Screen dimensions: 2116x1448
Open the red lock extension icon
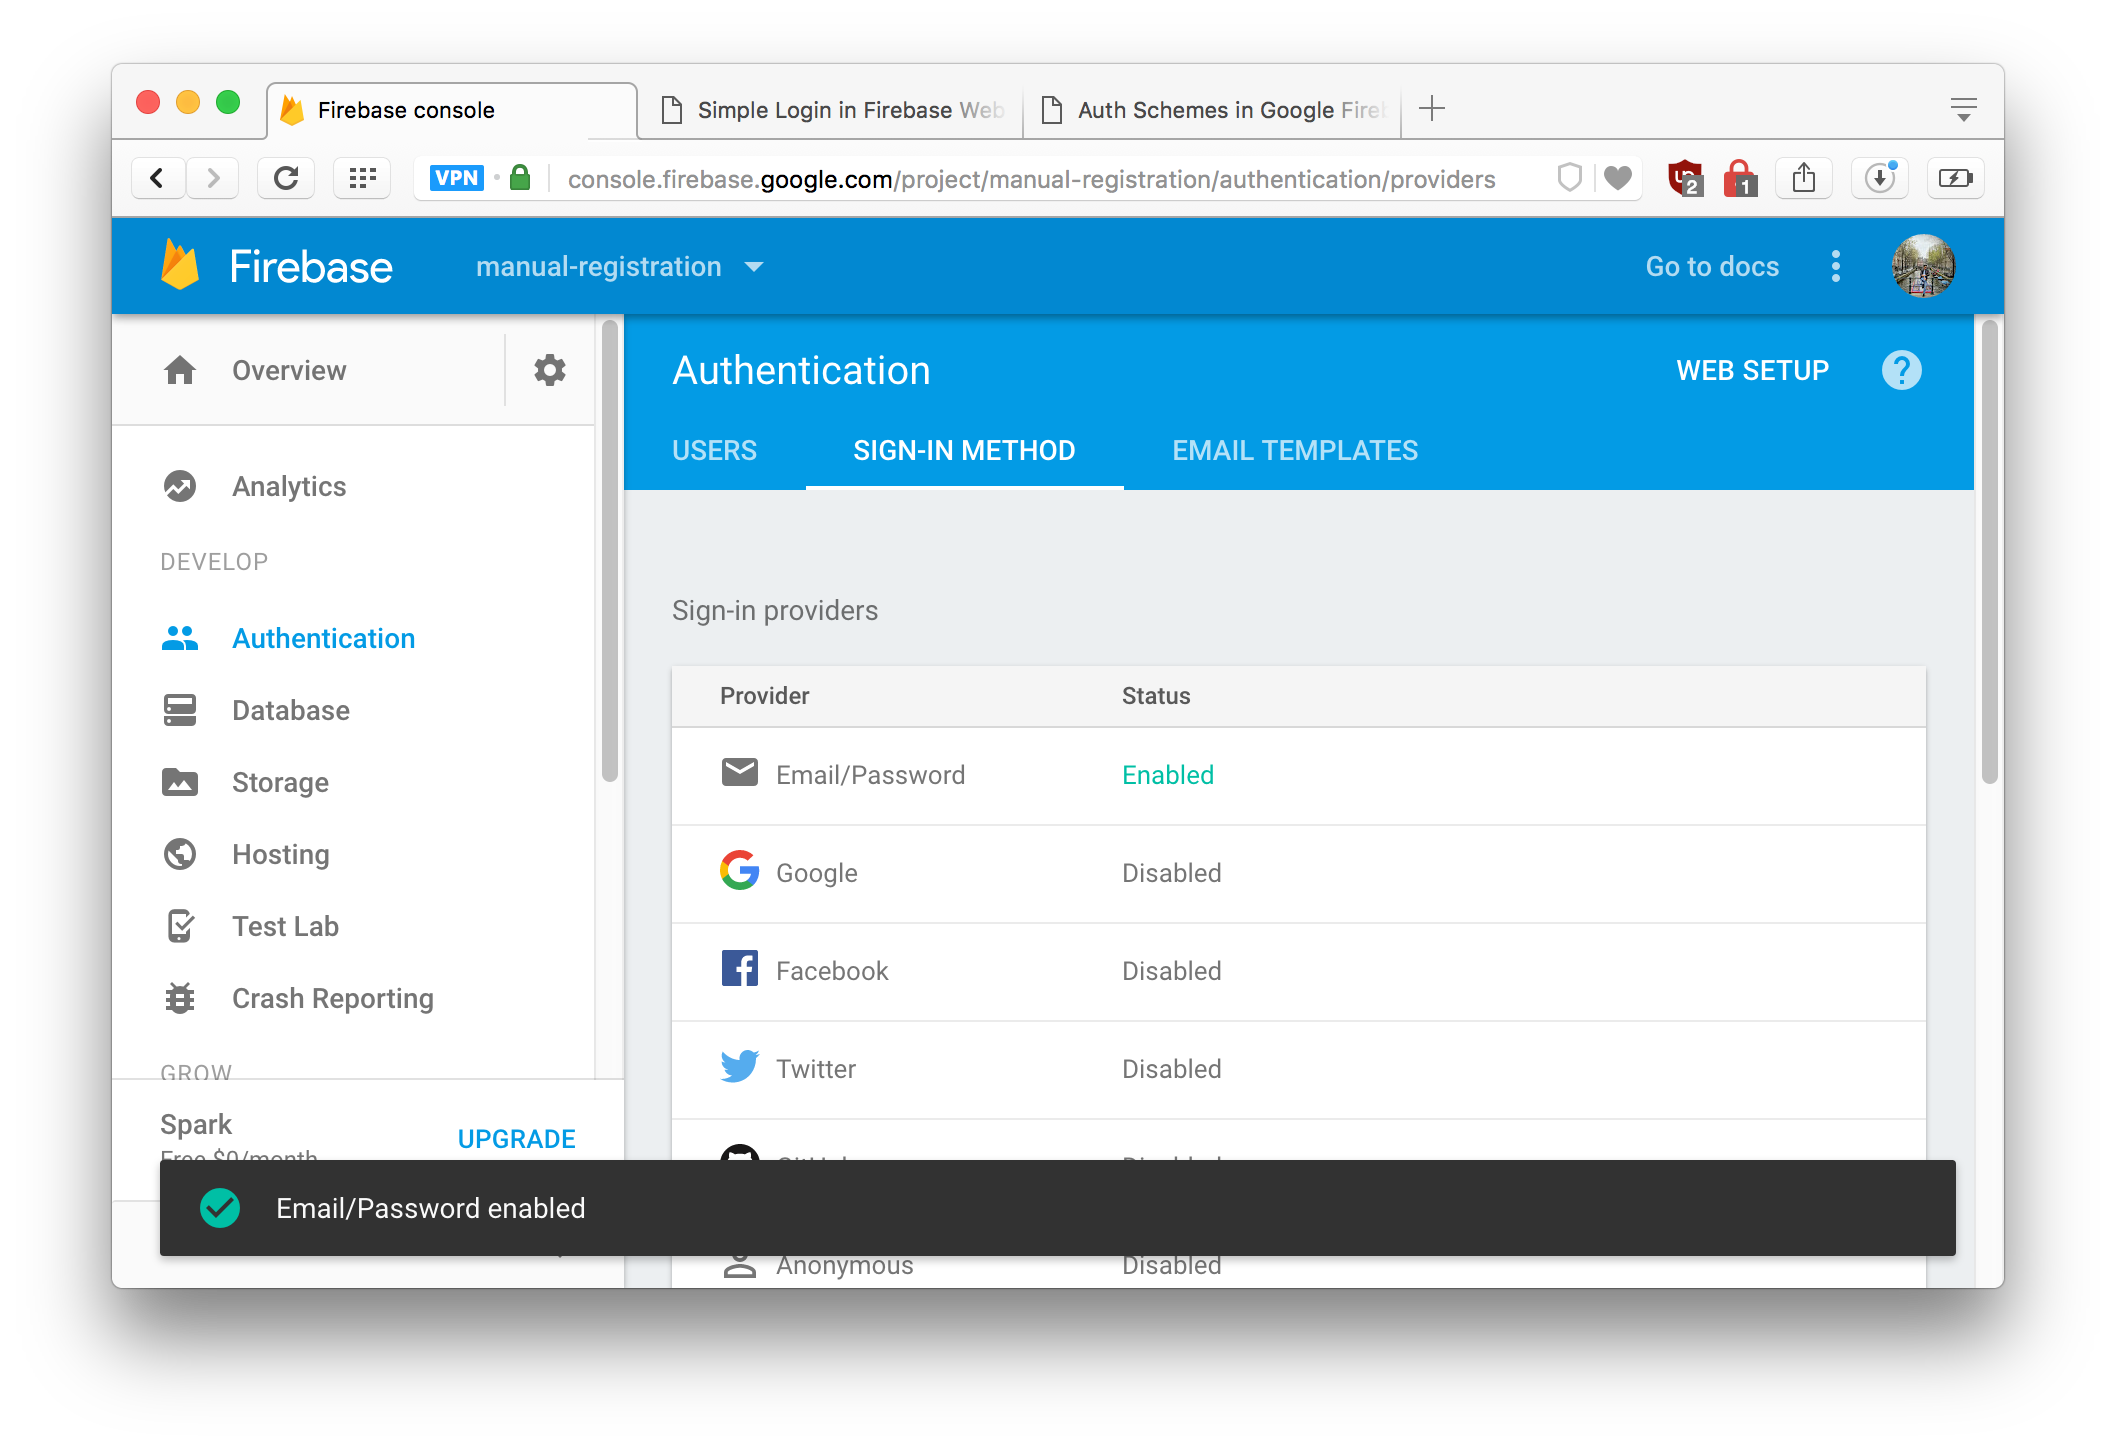pos(1741,178)
